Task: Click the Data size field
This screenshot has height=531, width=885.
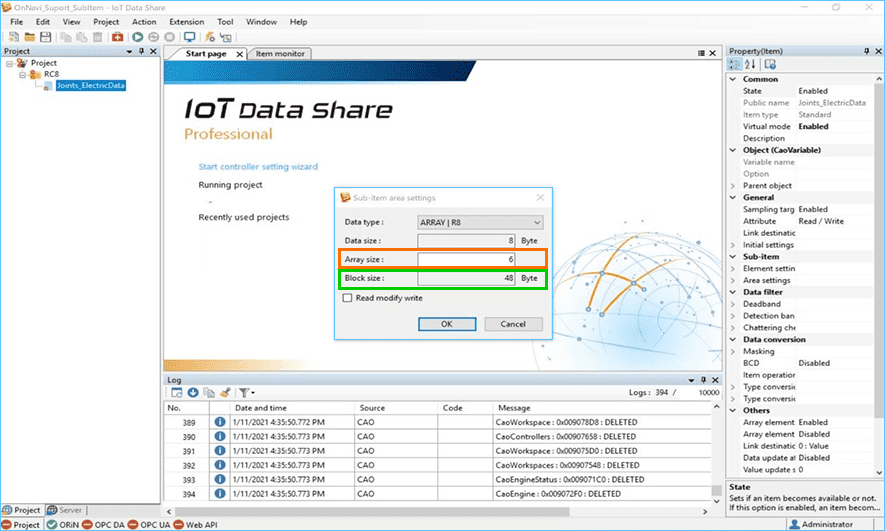Action: (466, 241)
